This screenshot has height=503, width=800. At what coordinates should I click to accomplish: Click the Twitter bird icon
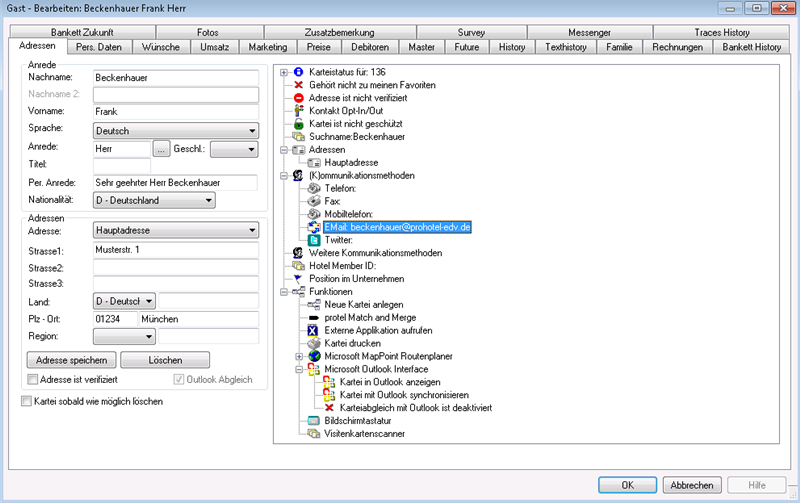click(x=314, y=240)
